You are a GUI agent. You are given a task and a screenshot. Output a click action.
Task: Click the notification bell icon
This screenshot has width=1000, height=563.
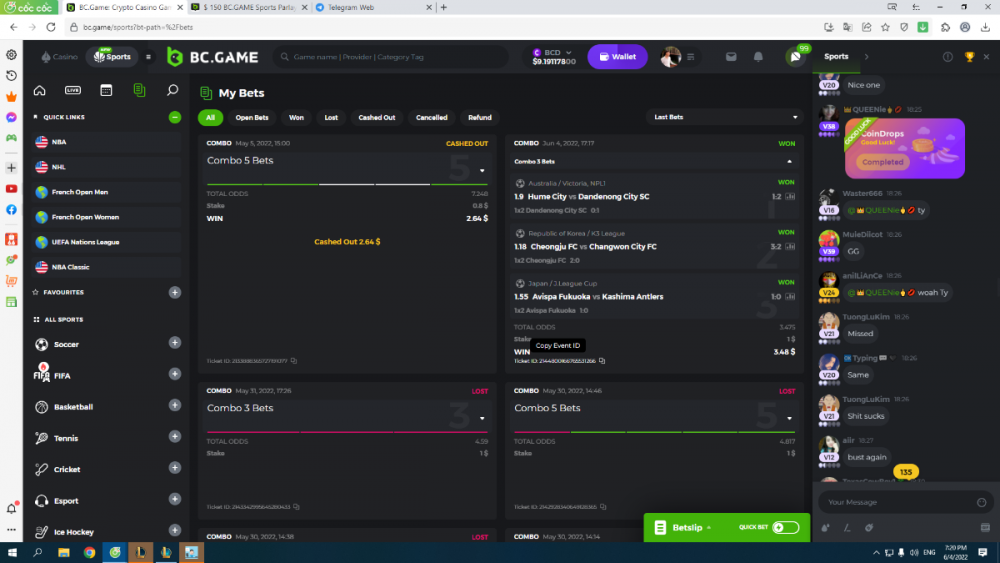click(x=758, y=57)
